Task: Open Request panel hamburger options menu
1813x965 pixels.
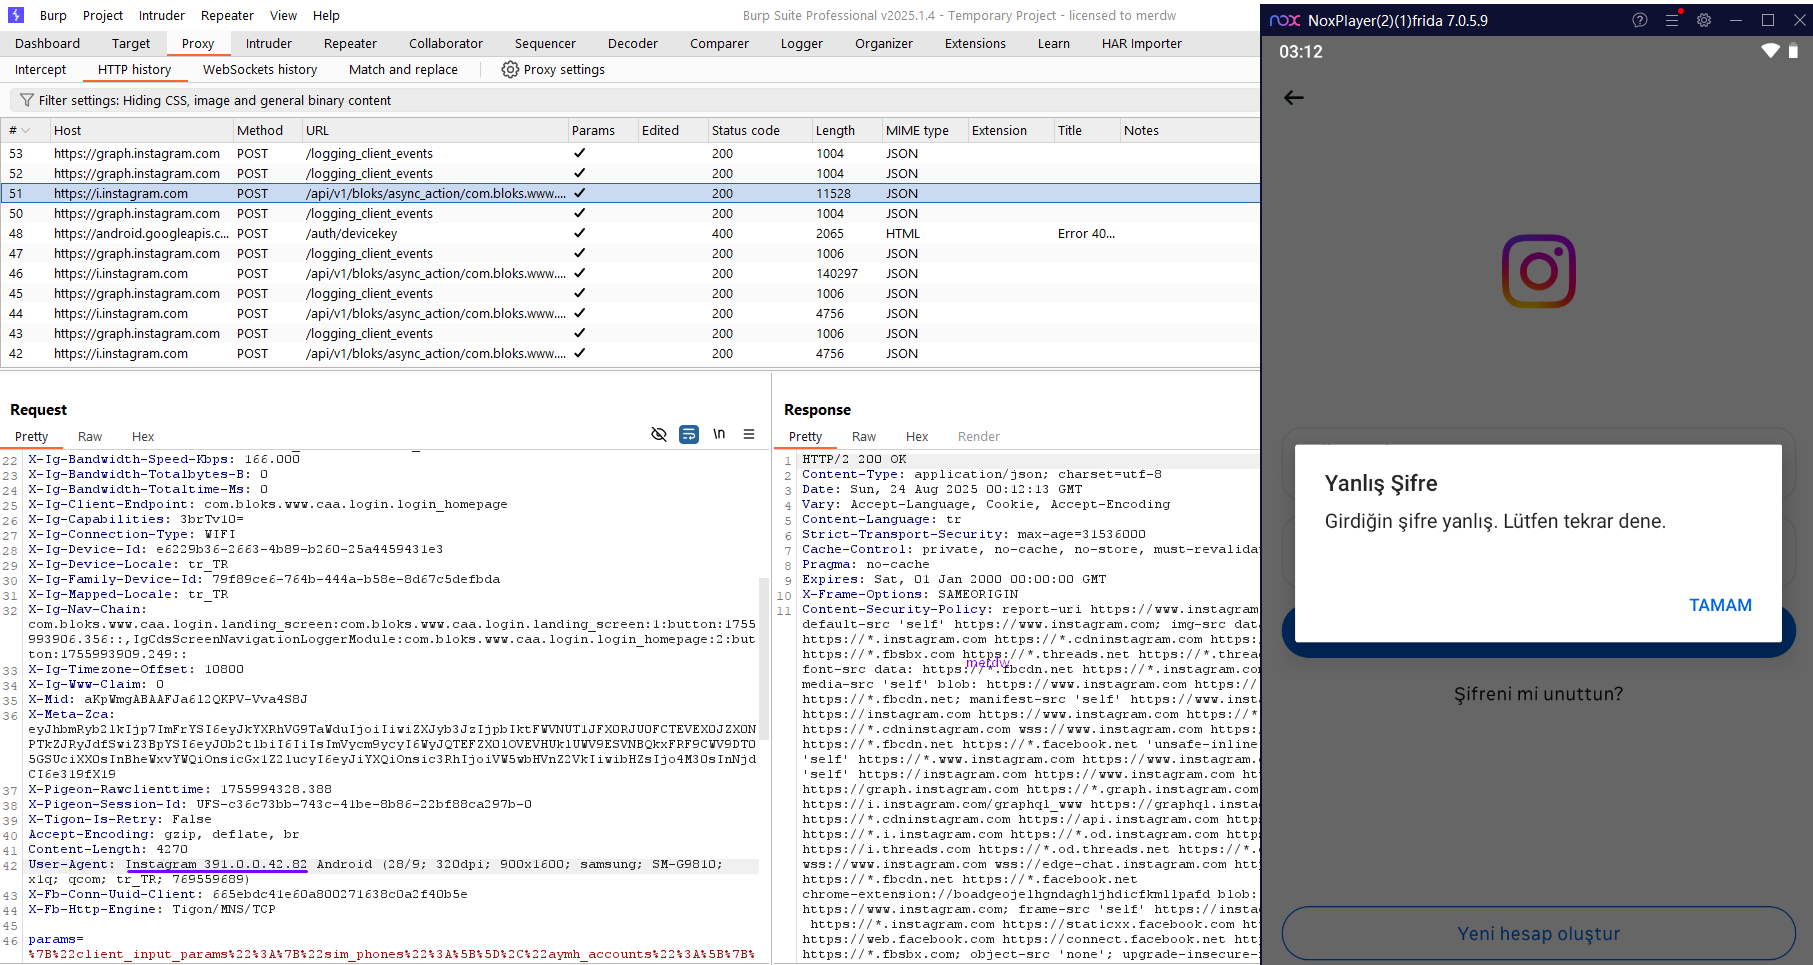Action: (x=749, y=434)
